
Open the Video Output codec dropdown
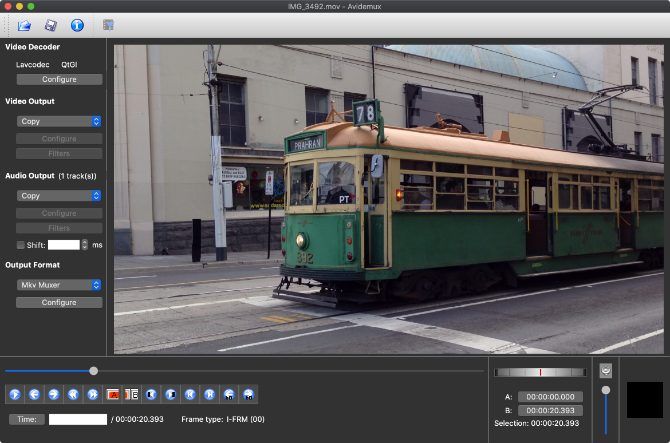click(59, 121)
